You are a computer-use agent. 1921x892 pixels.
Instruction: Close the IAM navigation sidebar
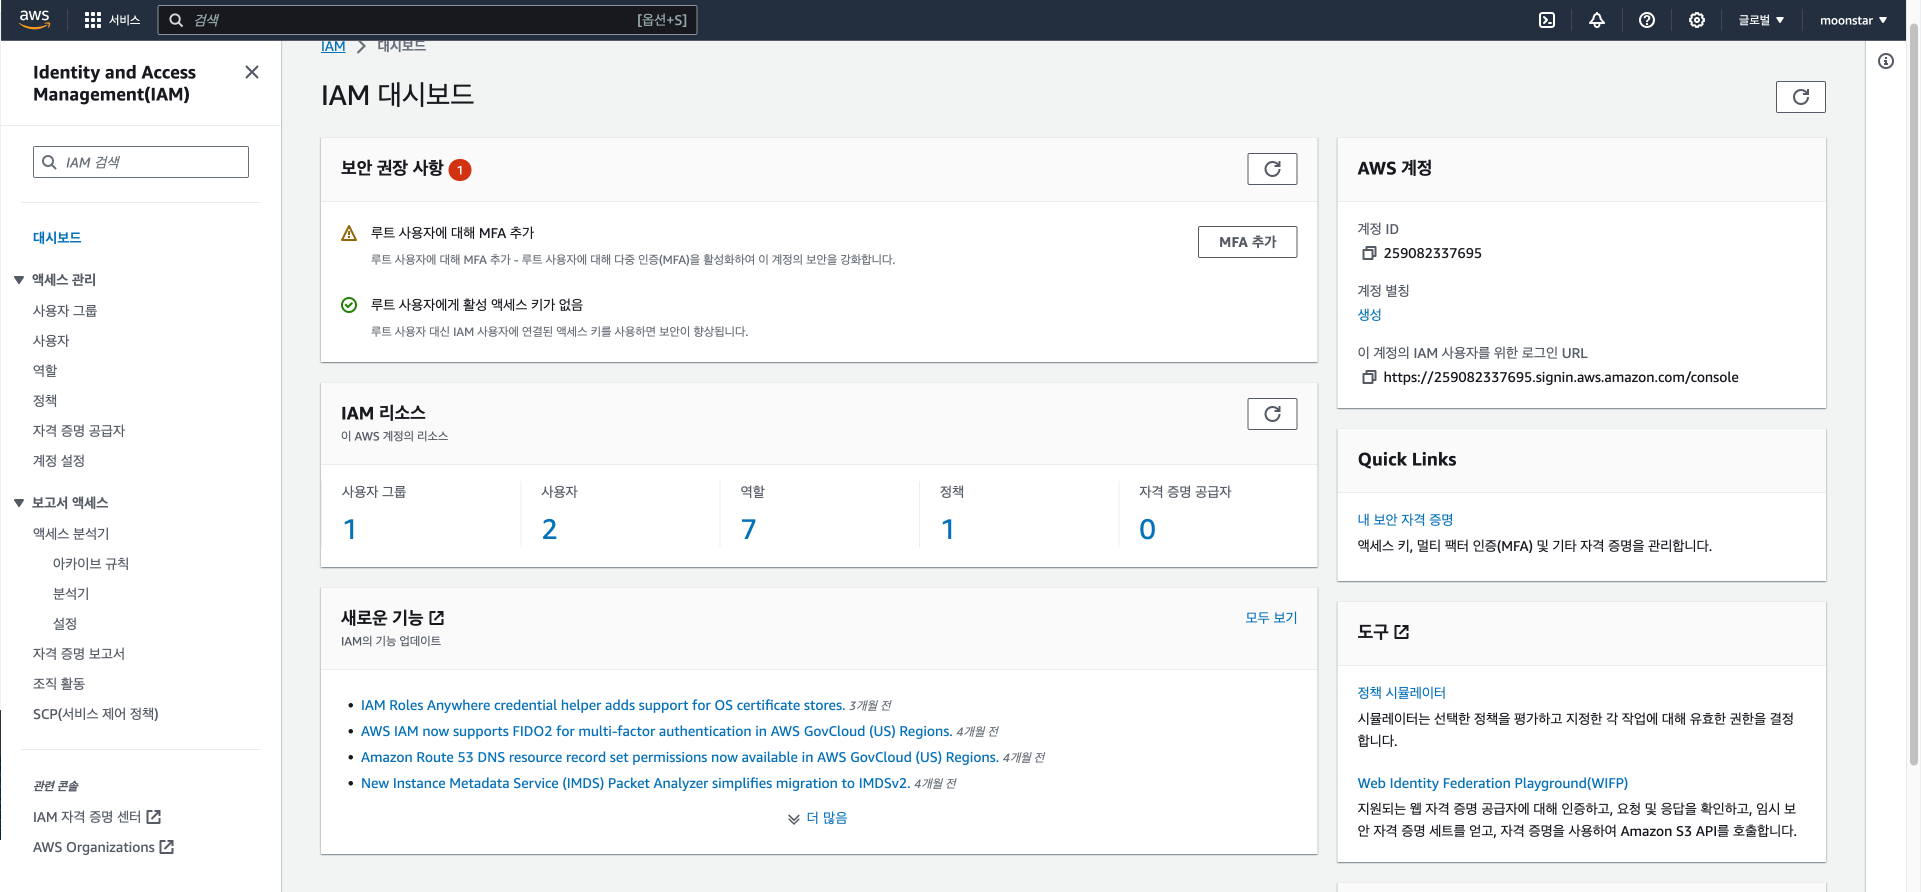tap(252, 72)
